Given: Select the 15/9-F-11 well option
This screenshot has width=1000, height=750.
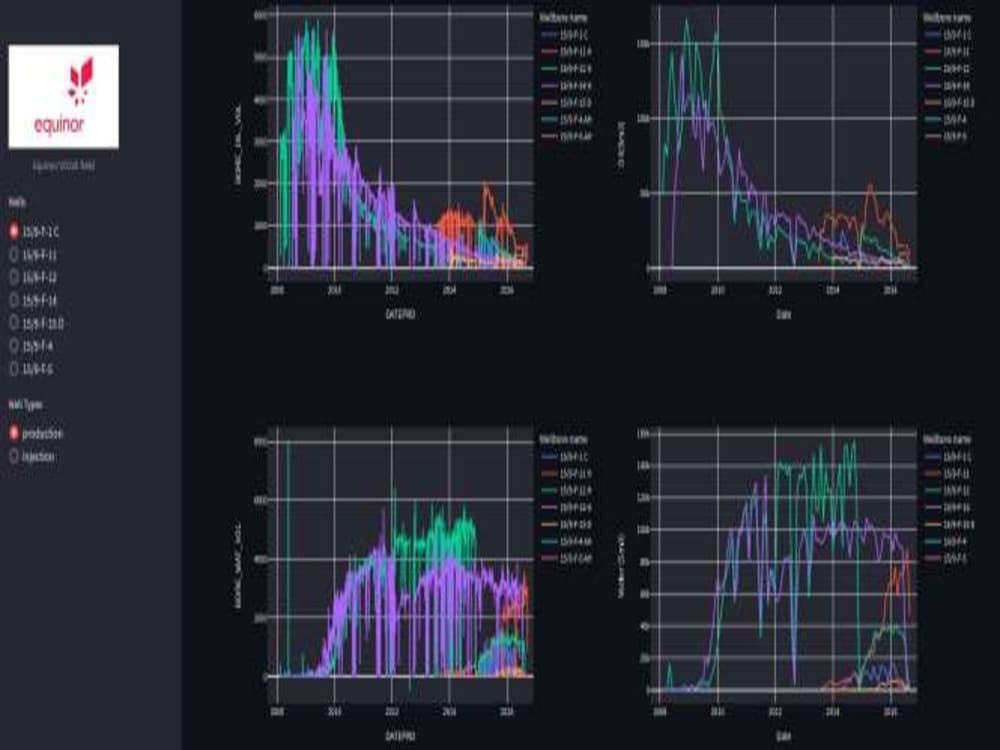Looking at the screenshot, I should point(13,255).
